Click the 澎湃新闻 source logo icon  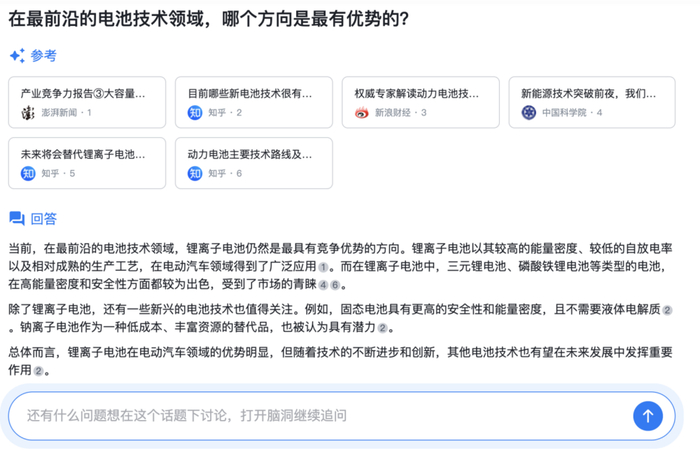coord(28,113)
